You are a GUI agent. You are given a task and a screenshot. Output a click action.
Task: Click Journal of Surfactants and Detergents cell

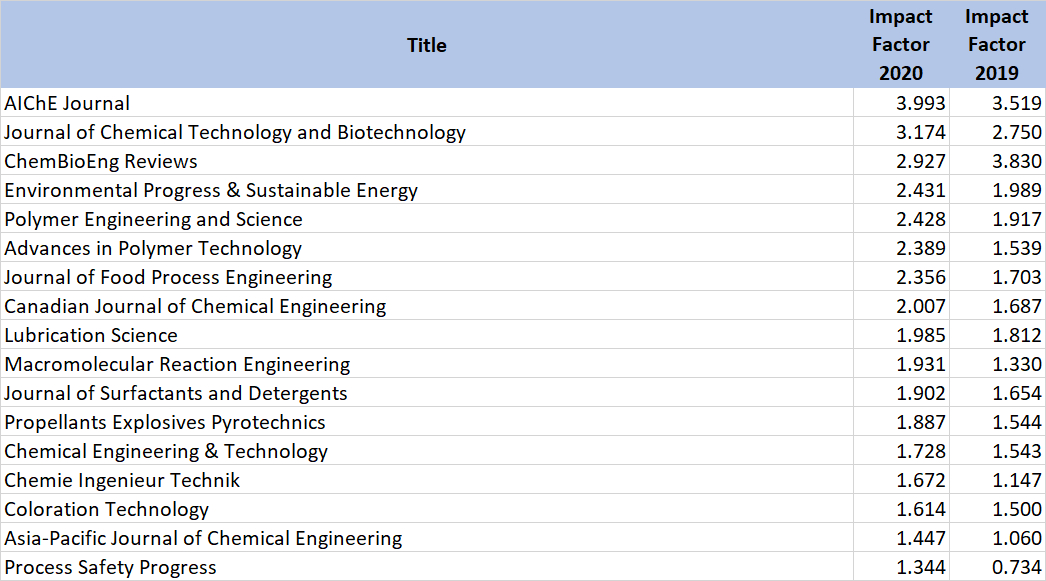tap(176, 393)
